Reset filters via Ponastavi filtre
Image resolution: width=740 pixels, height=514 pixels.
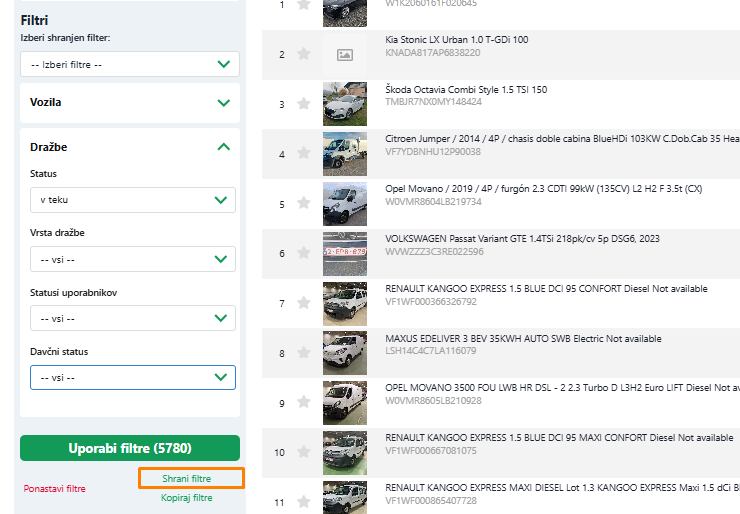tap(55, 489)
